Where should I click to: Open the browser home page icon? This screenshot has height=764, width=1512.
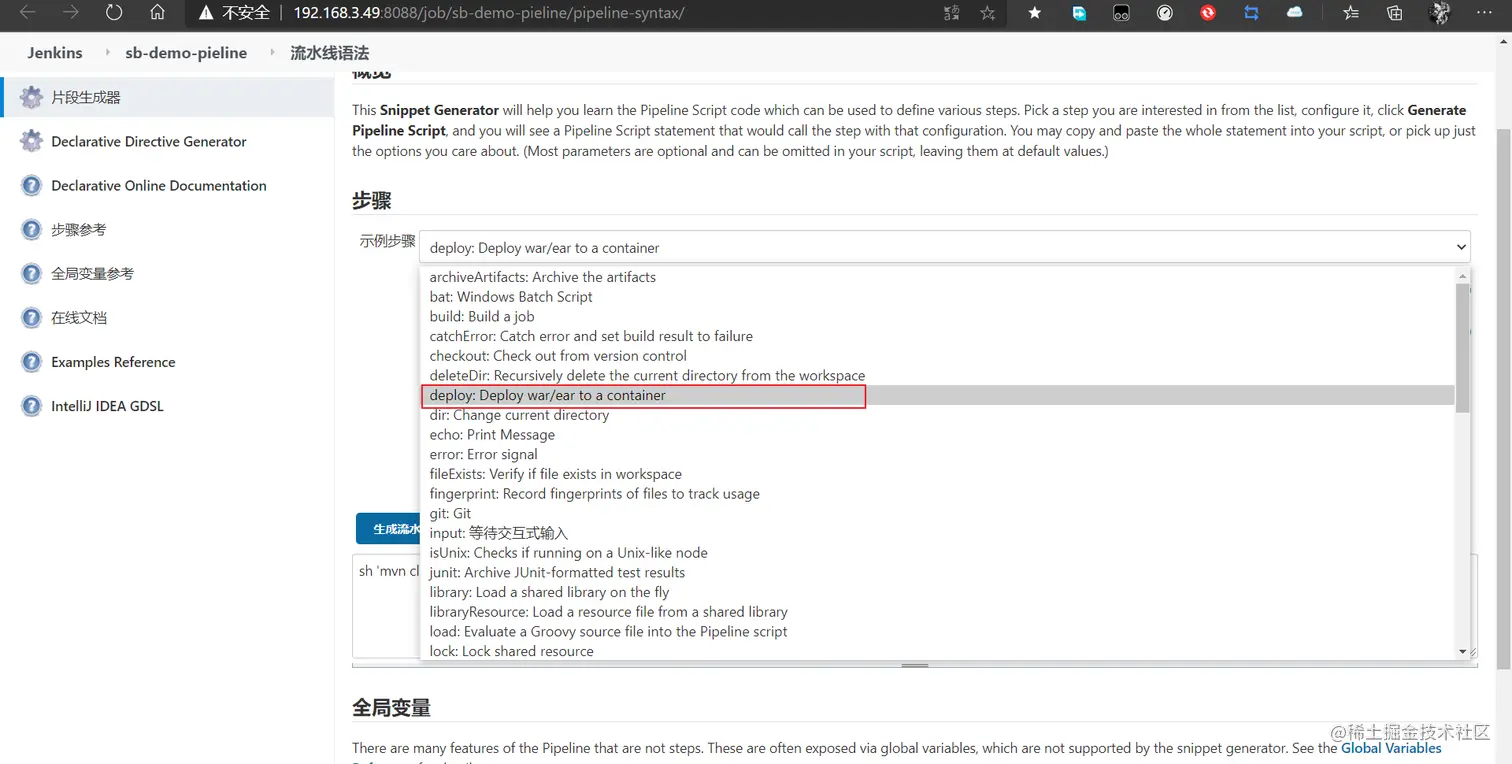[157, 13]
